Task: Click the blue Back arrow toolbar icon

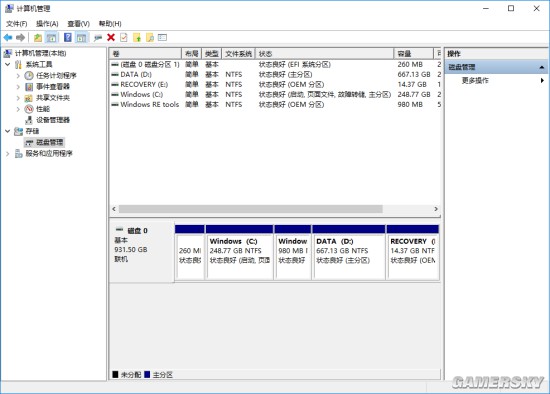Action: (8, 38)
